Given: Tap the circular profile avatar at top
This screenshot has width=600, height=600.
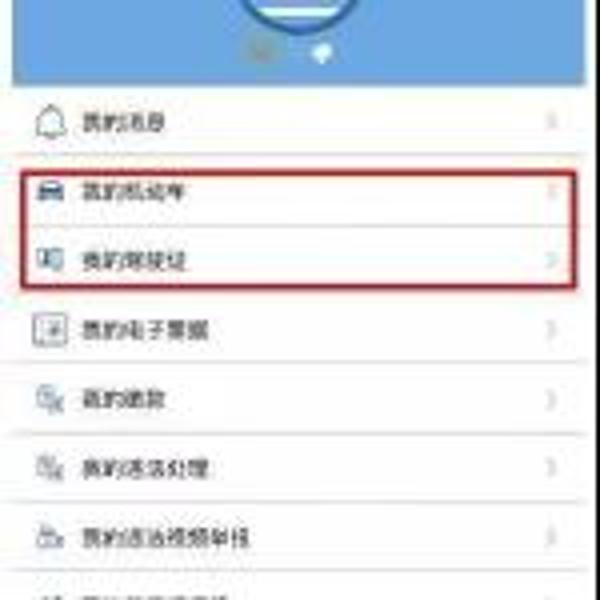Looking at the screenshot, I should pyautogui.click(x=300, y=11).
